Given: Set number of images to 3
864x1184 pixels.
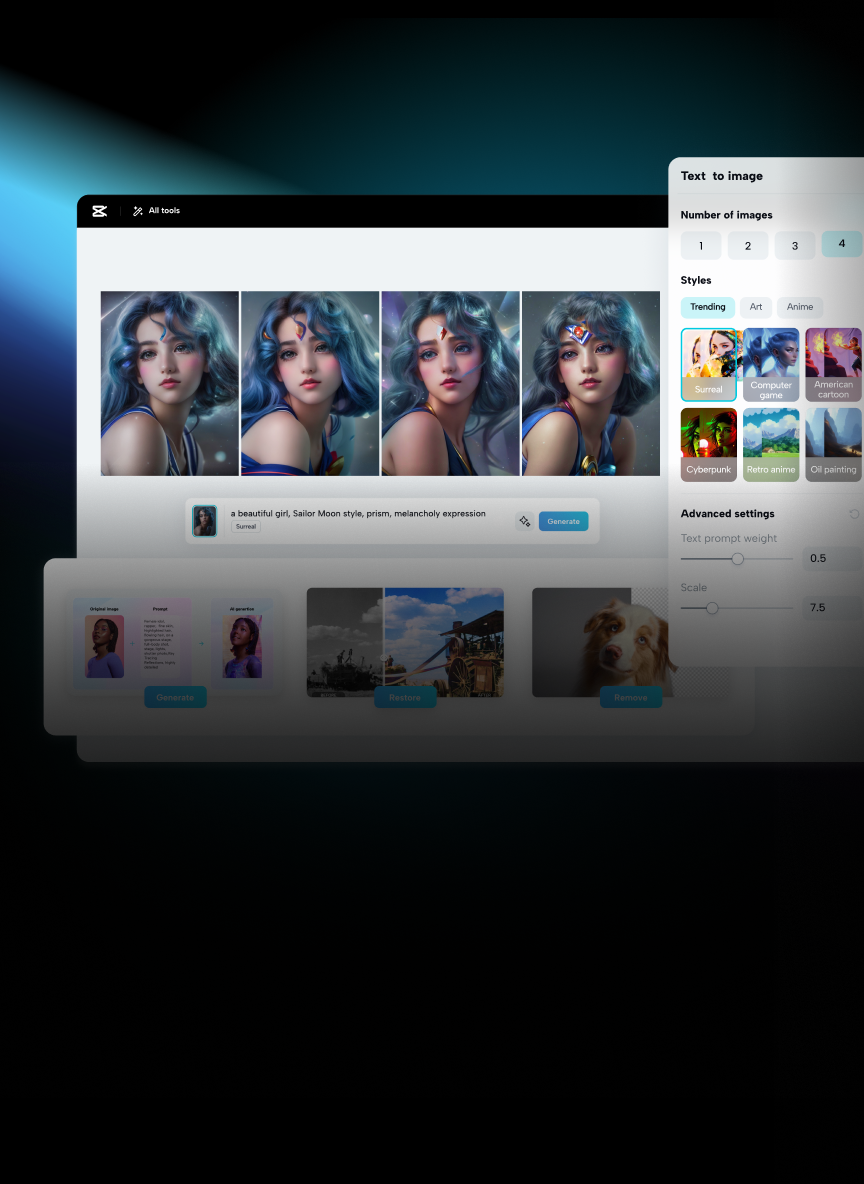Looking at the screenshot, I should click(795, 246).
